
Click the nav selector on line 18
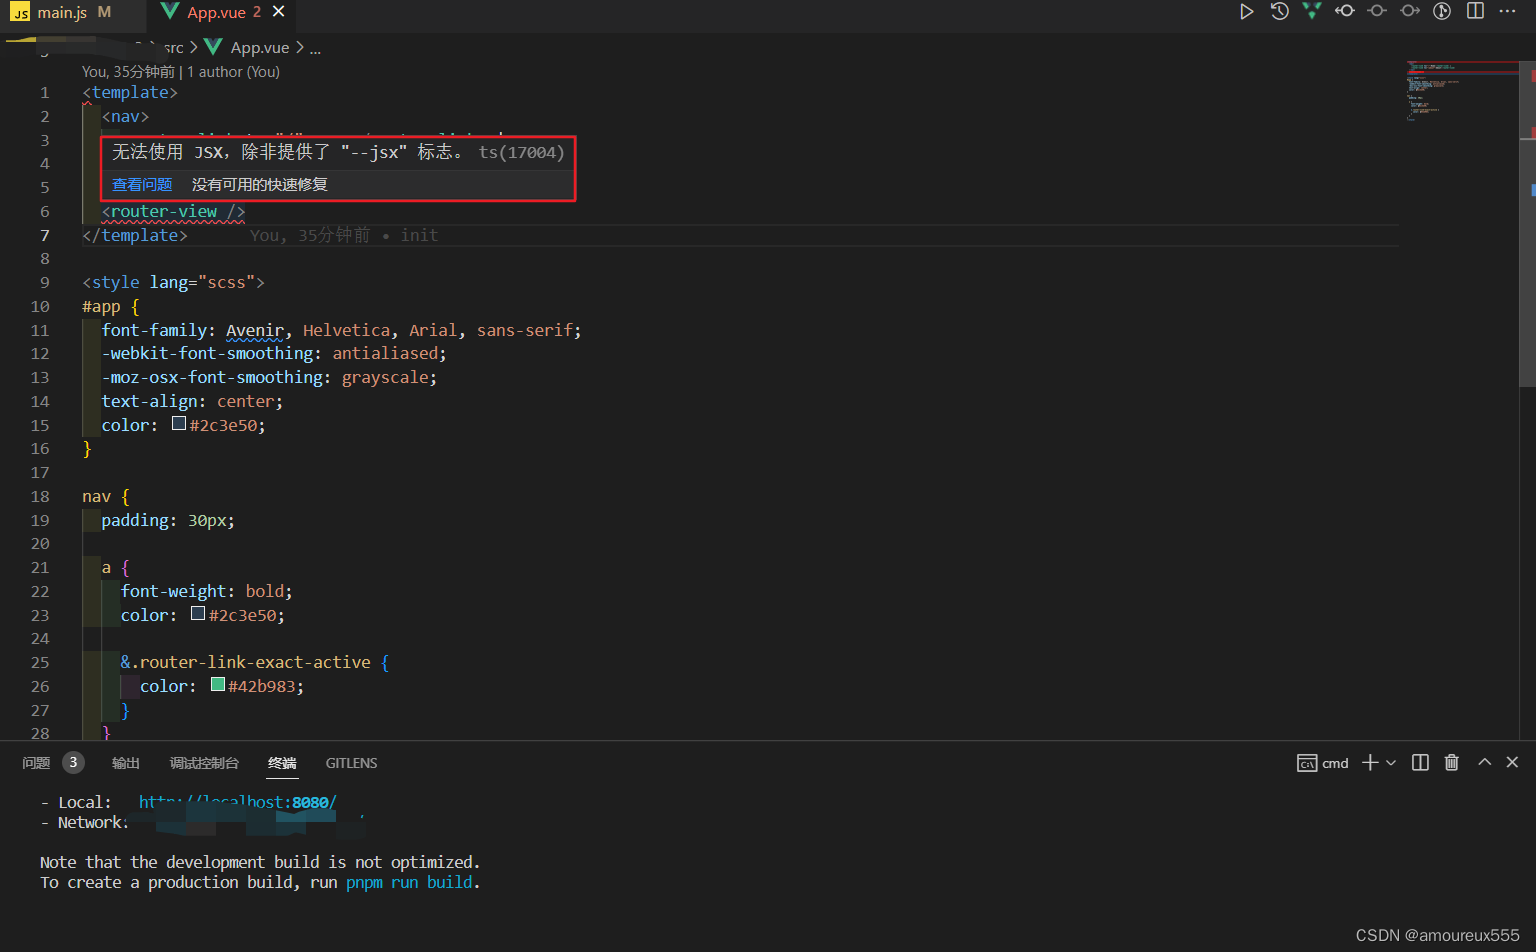coord(97,497)
